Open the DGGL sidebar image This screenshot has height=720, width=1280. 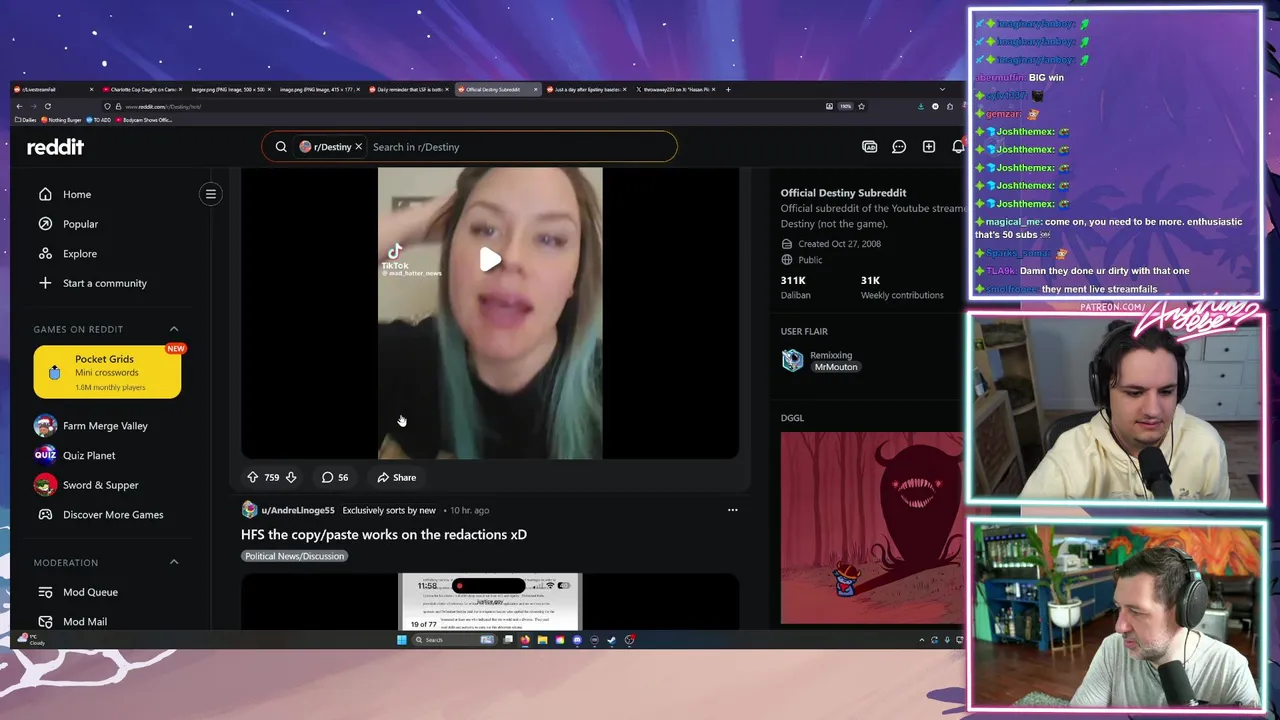tap(872, 528)
